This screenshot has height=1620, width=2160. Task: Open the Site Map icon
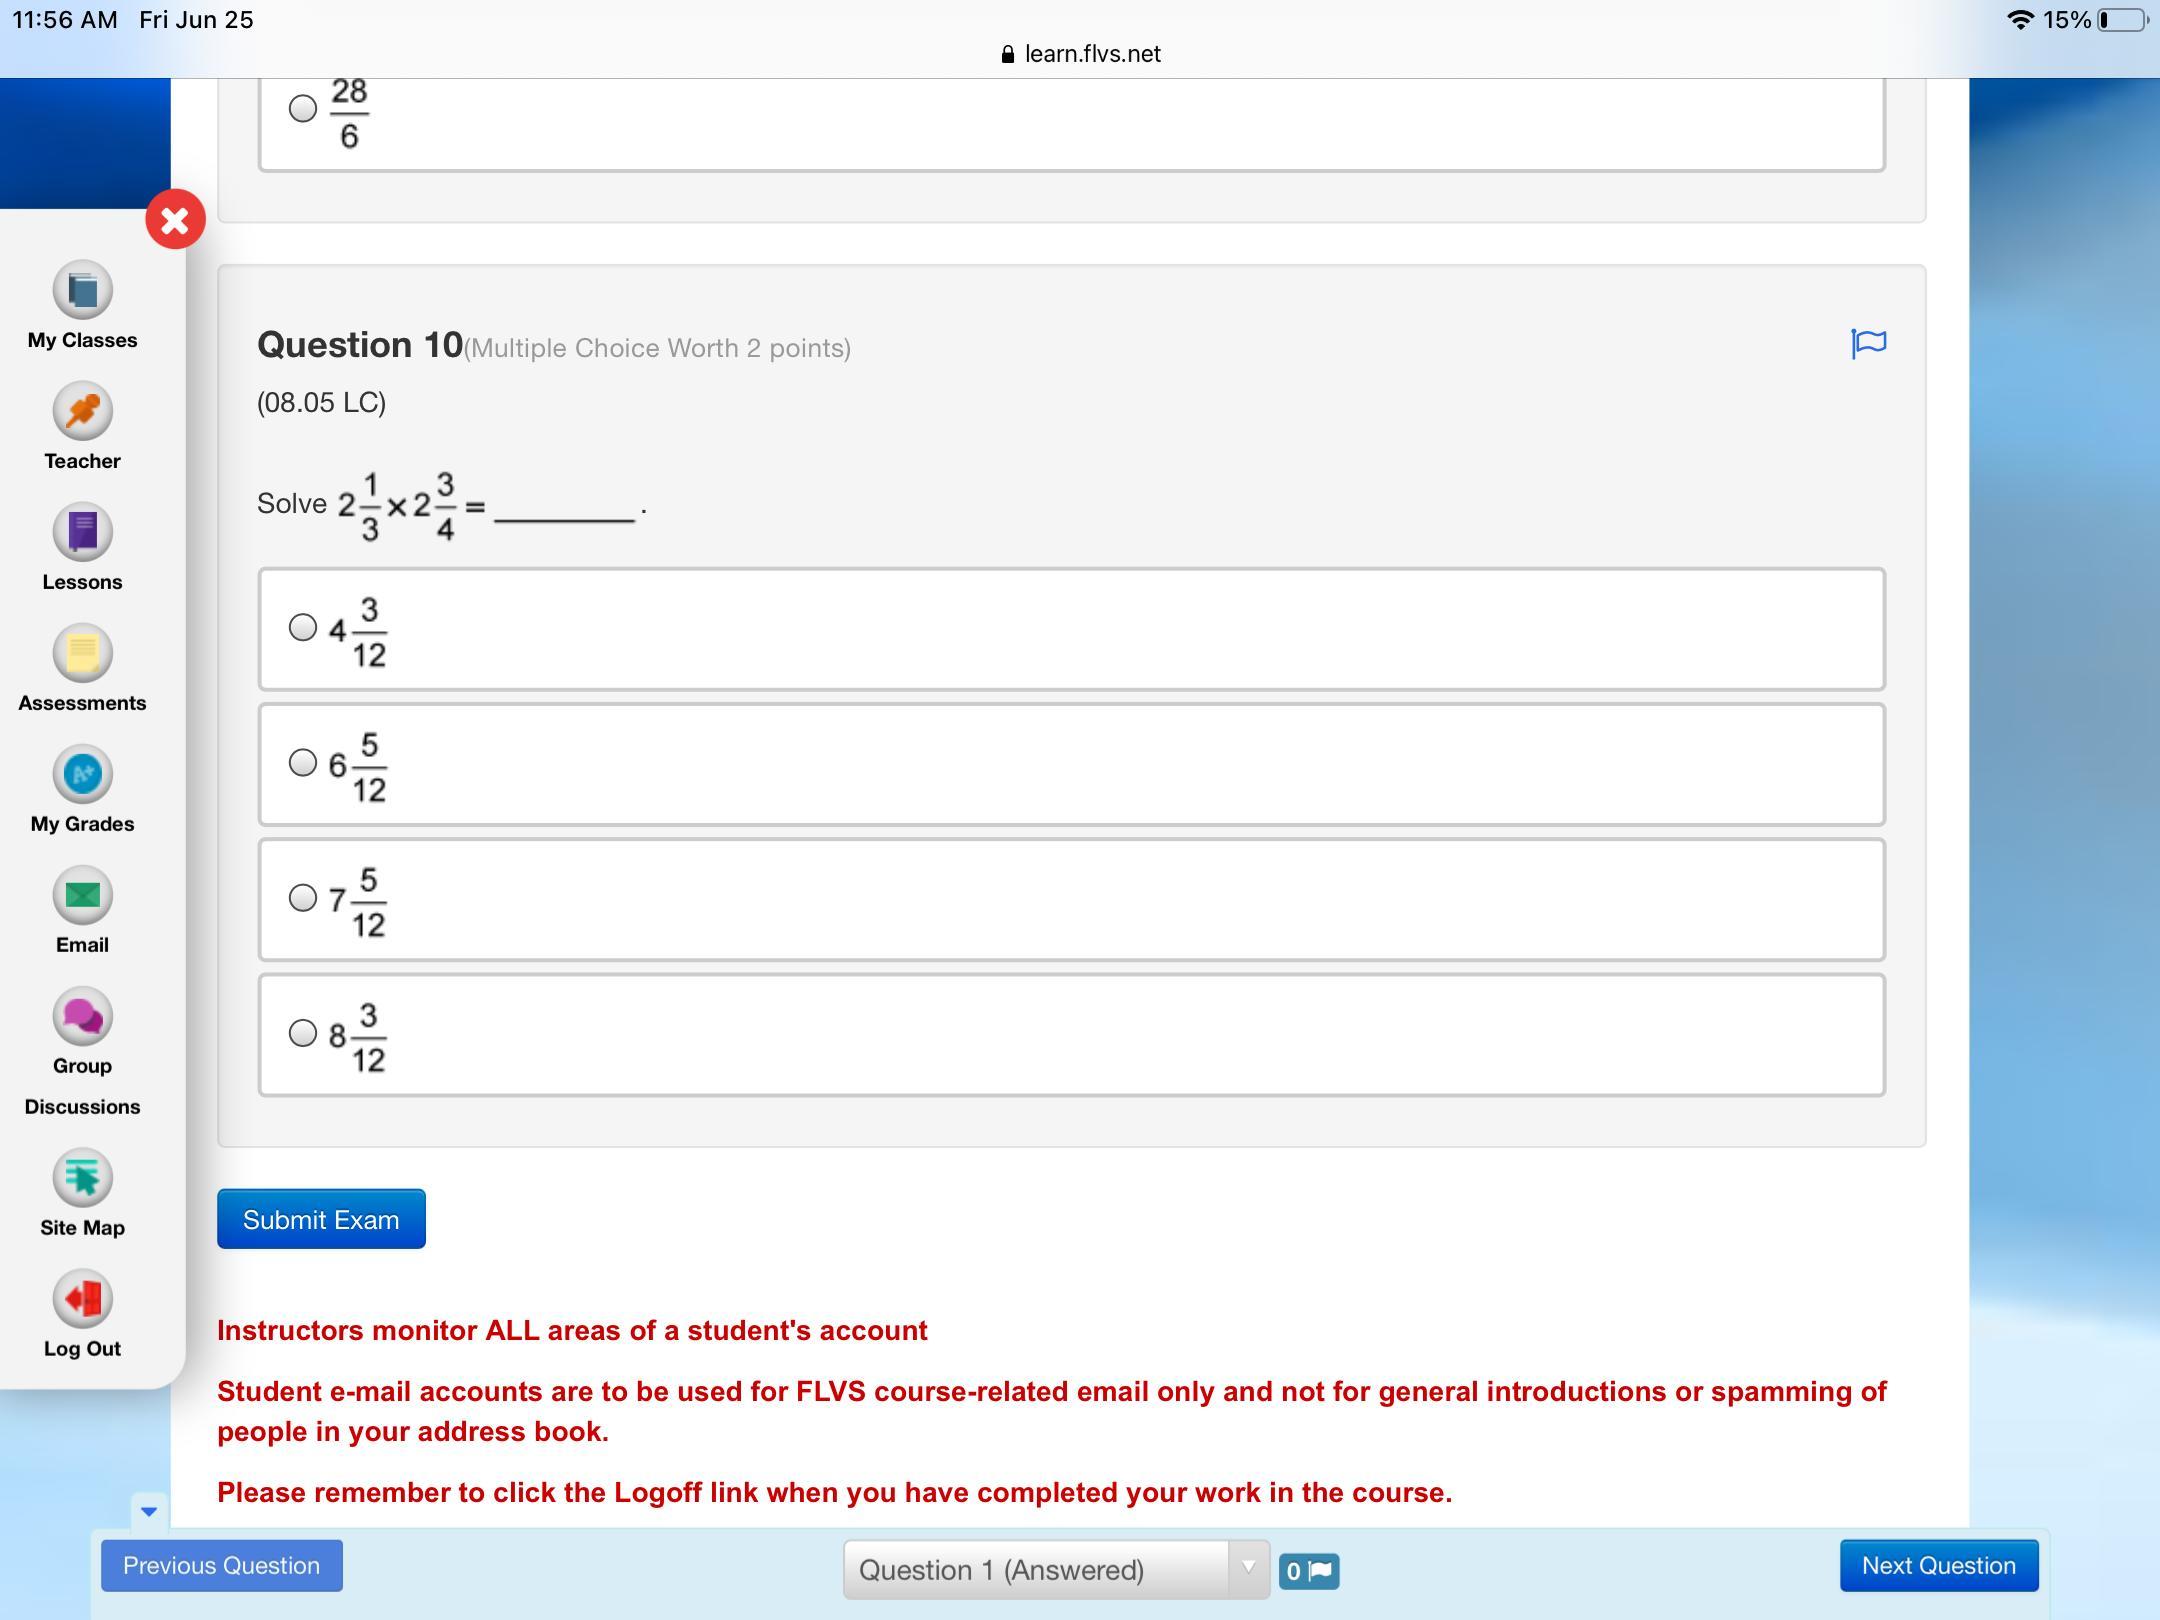(x=82, y=1178)
